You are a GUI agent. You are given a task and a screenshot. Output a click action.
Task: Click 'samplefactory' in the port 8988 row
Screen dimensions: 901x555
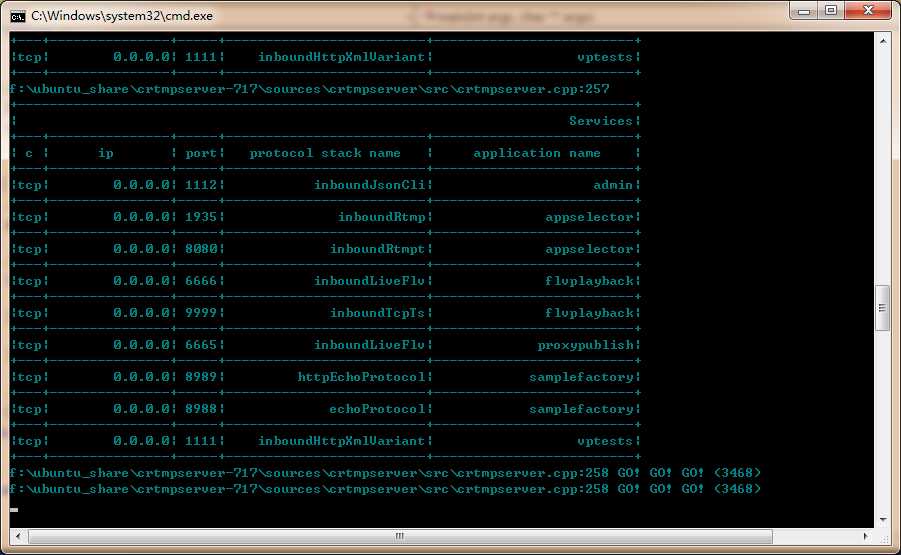[581, 409]
